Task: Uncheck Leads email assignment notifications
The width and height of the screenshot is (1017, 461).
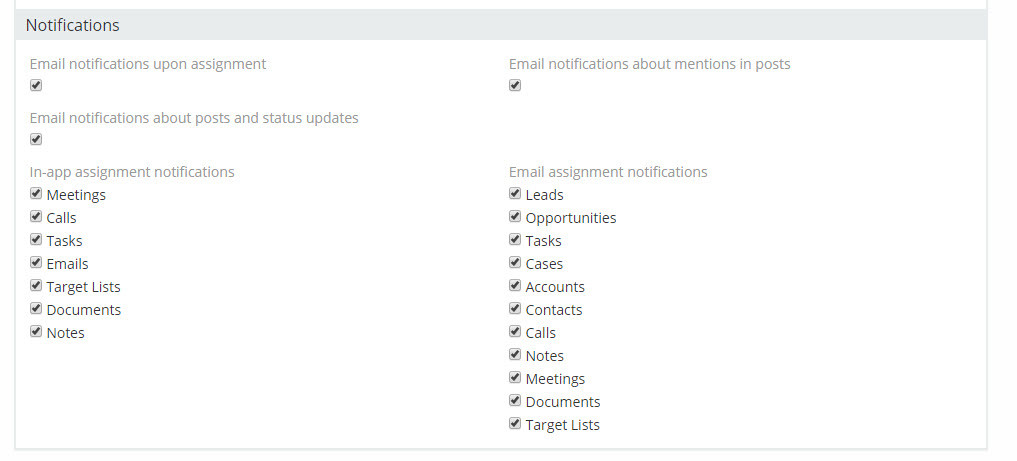Action: pos(515,194)
